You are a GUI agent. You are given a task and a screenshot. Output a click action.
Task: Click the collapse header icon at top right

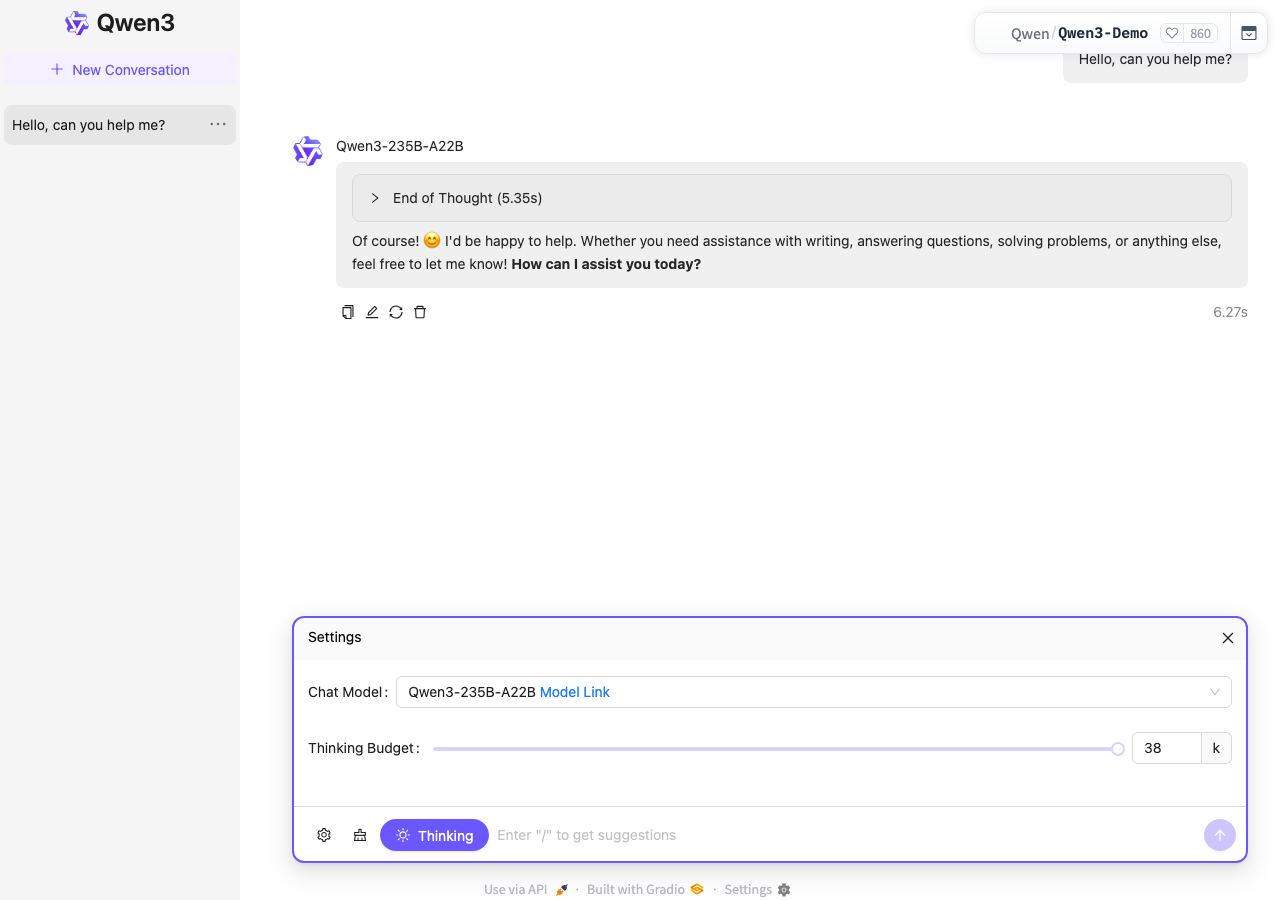(1249, 33)
